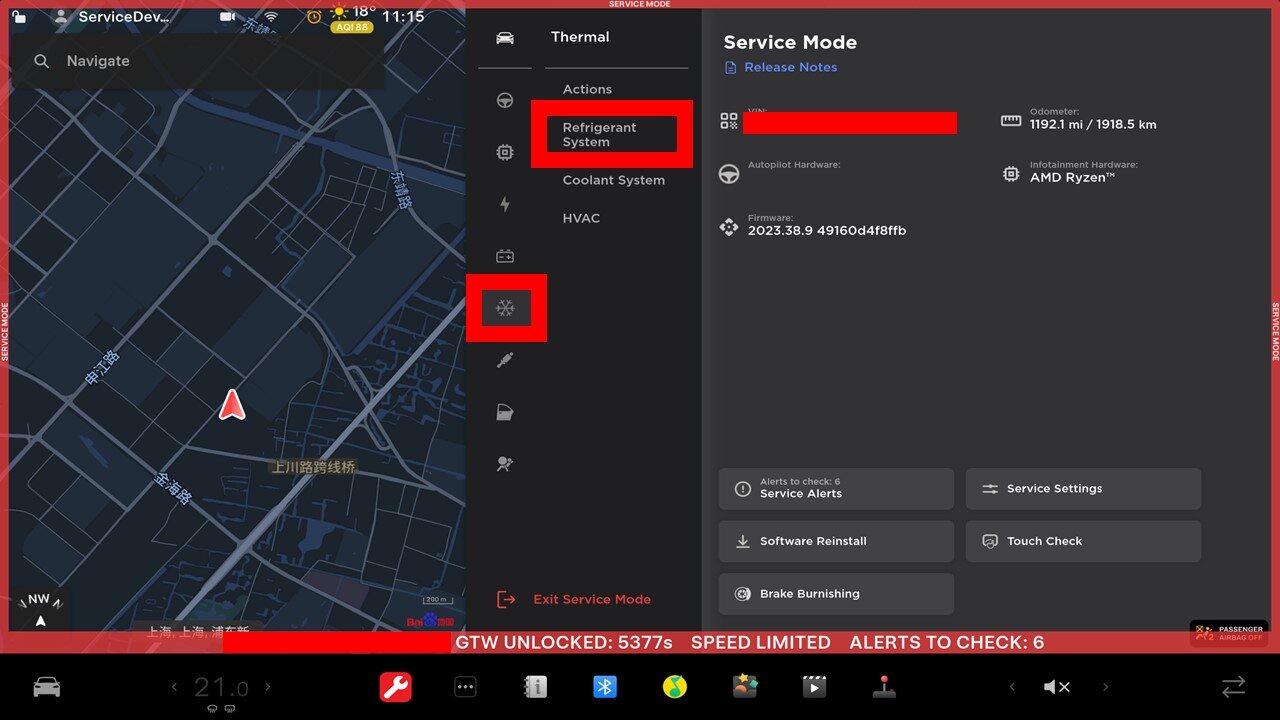Open the Bluetooth app in bottom bar
This screenshot has height=720, width=1280.
tap(605, 687)
